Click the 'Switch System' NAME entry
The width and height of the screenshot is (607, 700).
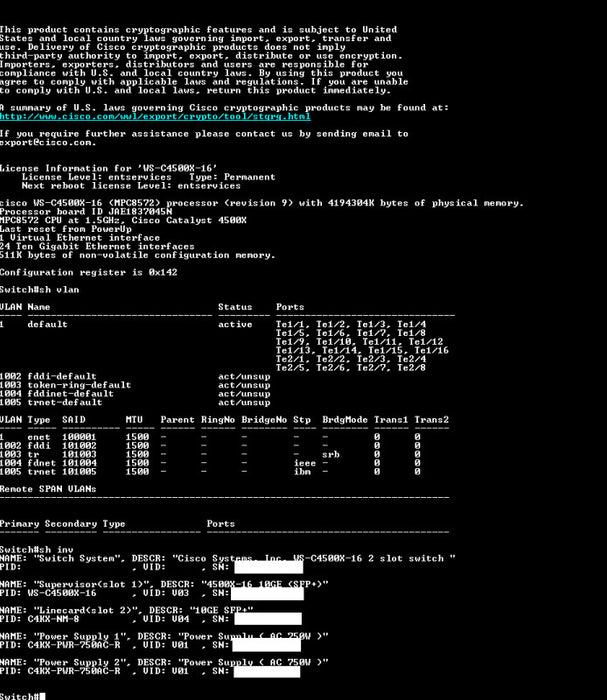(x=74, y=558)
